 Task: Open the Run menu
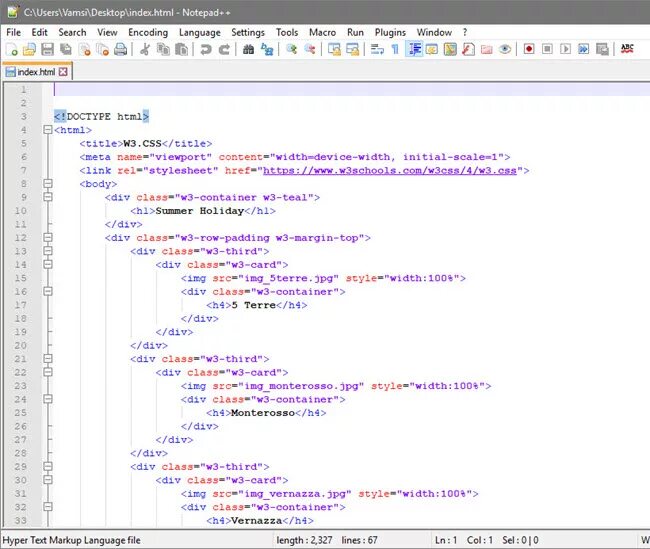pyautogui.click(x=355, y=32)
